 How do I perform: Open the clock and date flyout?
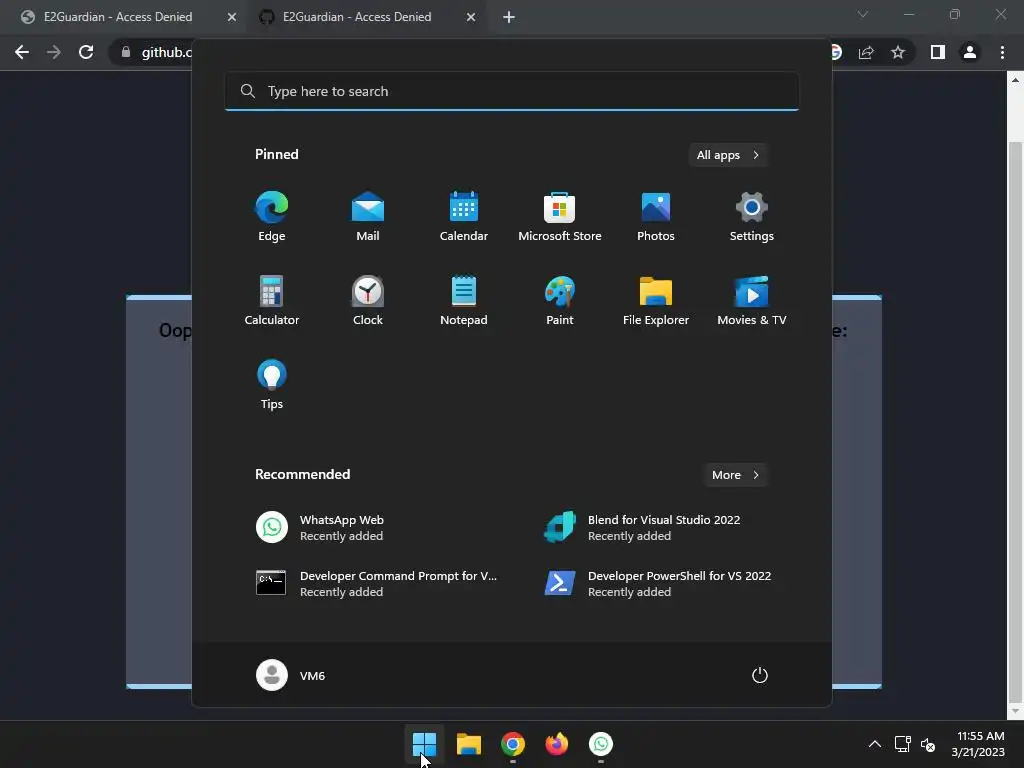[x=978, y=744]
